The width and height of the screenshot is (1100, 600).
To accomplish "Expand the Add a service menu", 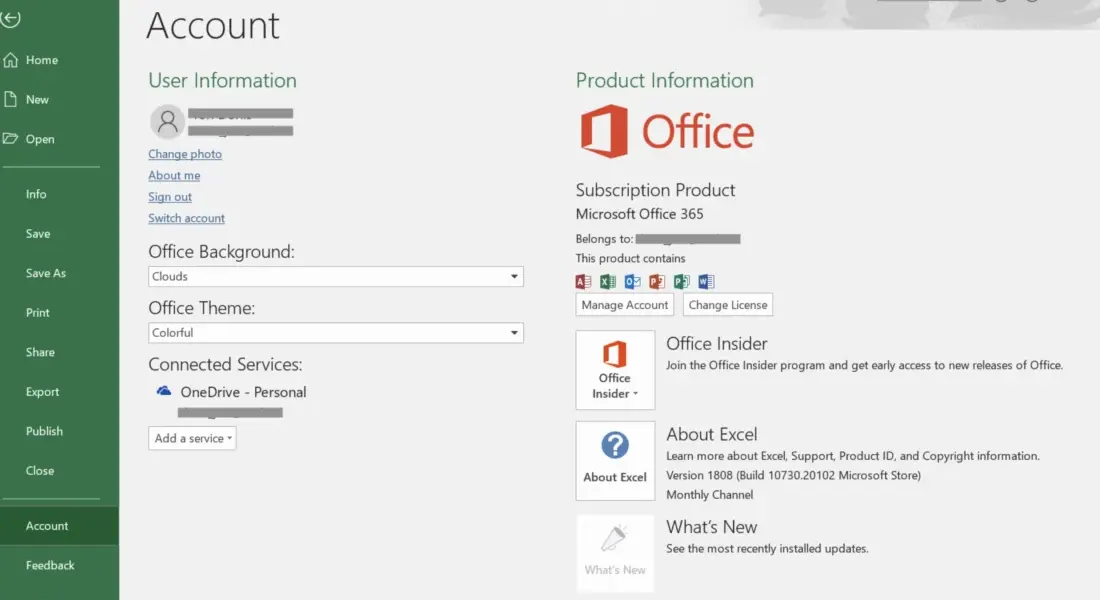I will 192,438.
